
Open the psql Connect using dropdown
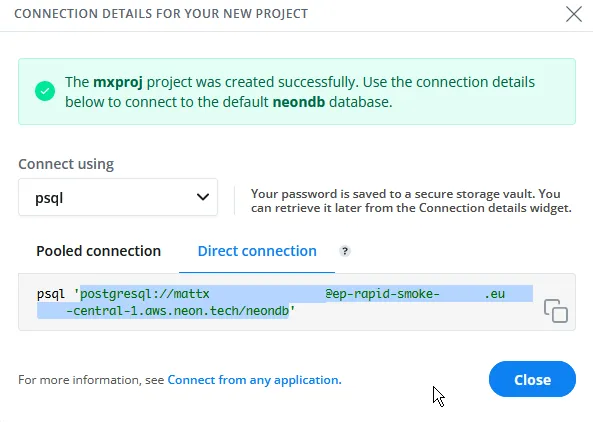click(118, 197)
